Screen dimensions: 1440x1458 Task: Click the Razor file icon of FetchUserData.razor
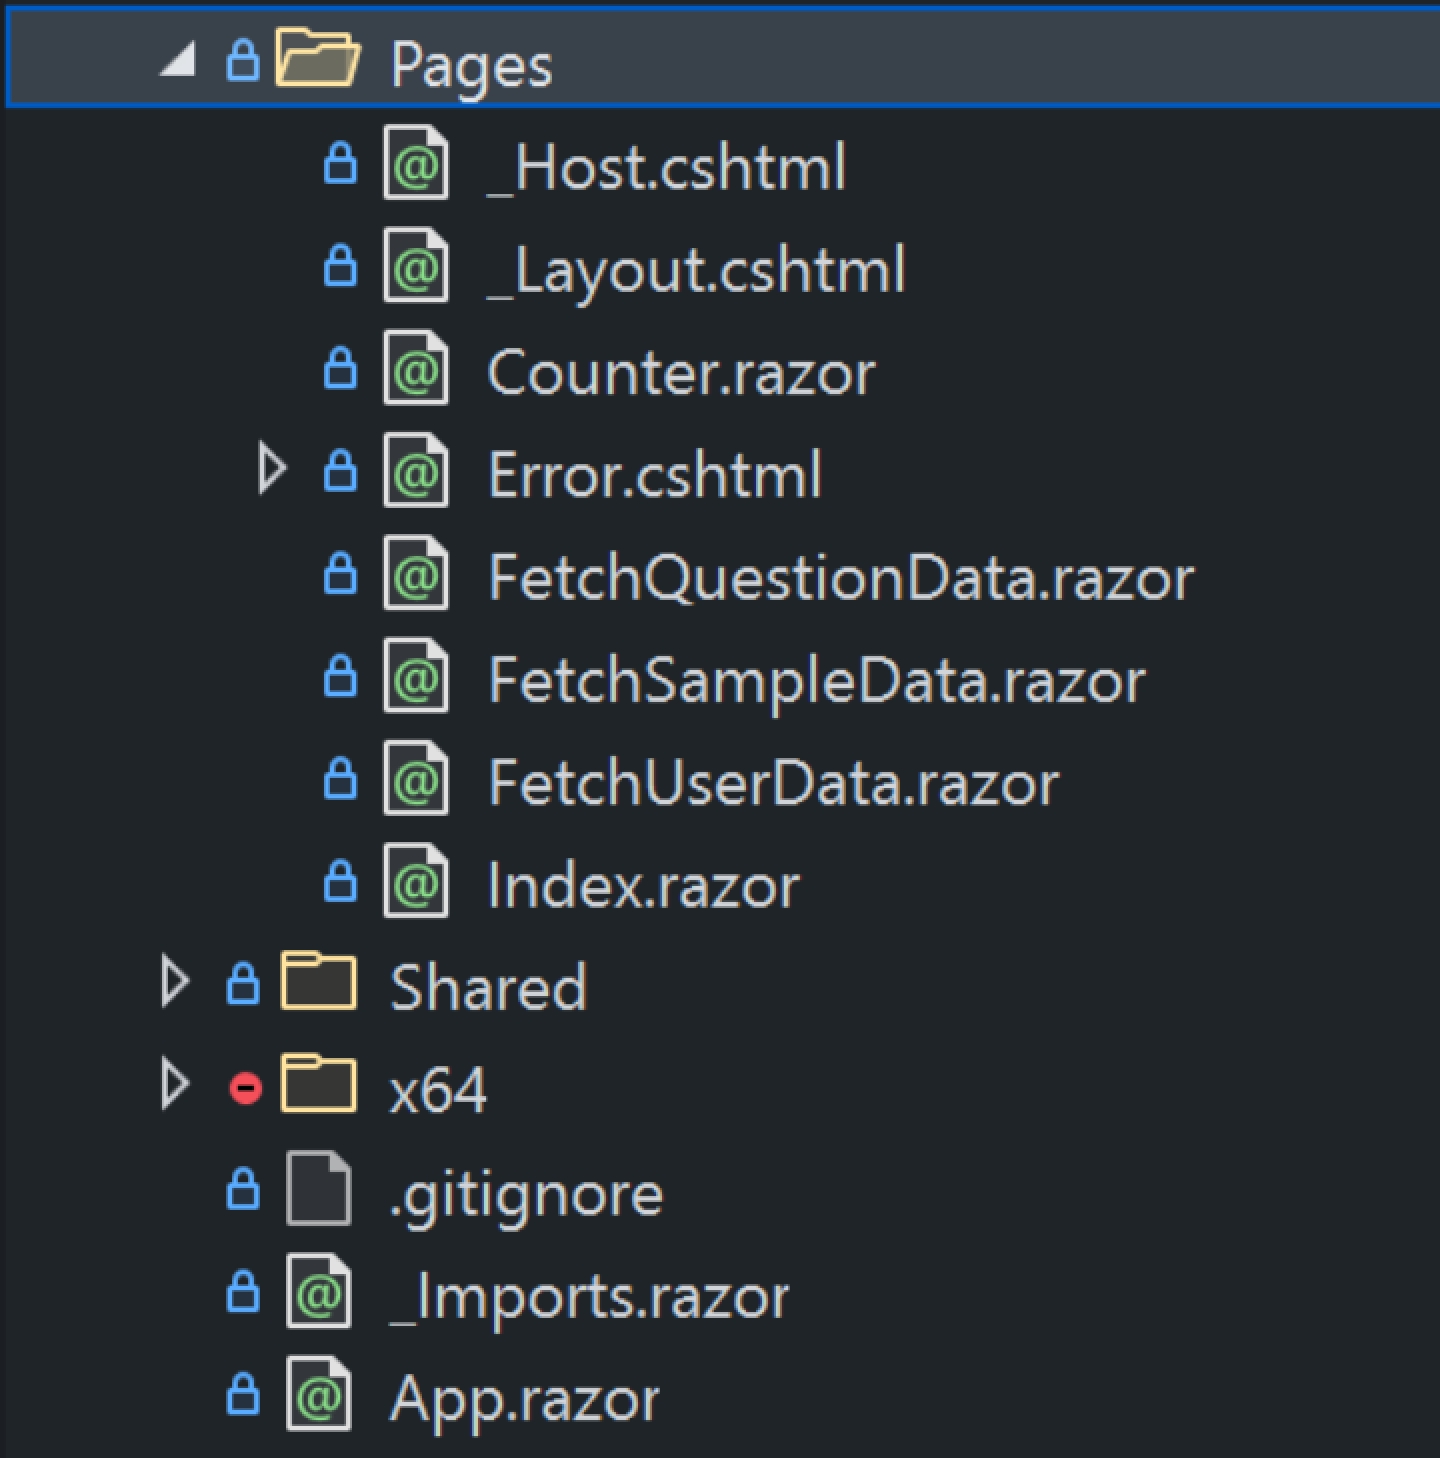point(416,779)
